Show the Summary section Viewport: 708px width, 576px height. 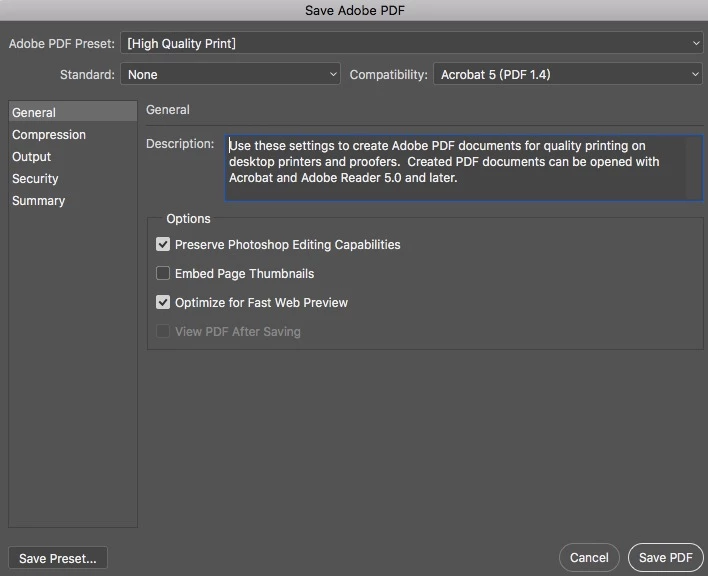[x=73, y=200]
